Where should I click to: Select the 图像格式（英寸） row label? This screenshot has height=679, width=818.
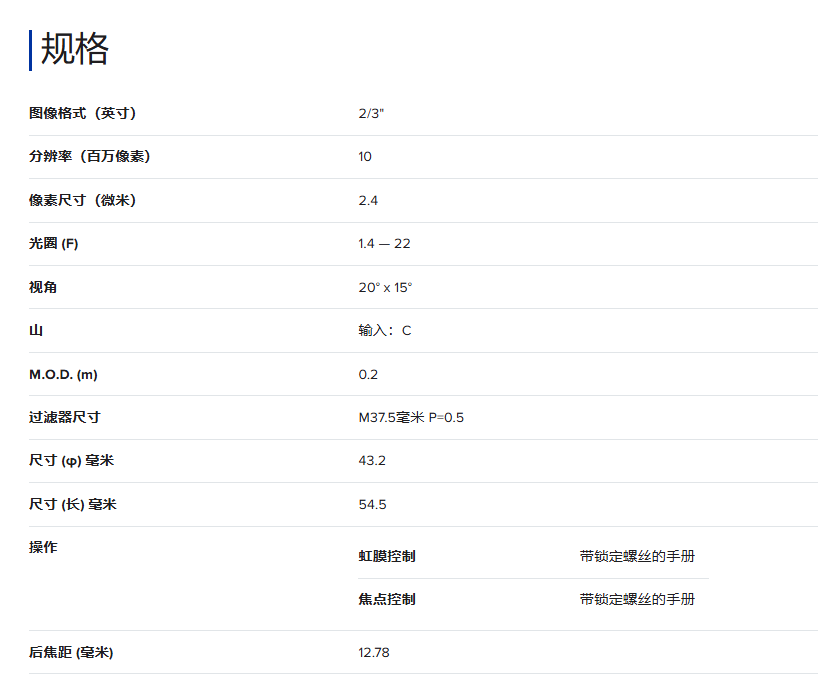(x=82, y=113)
